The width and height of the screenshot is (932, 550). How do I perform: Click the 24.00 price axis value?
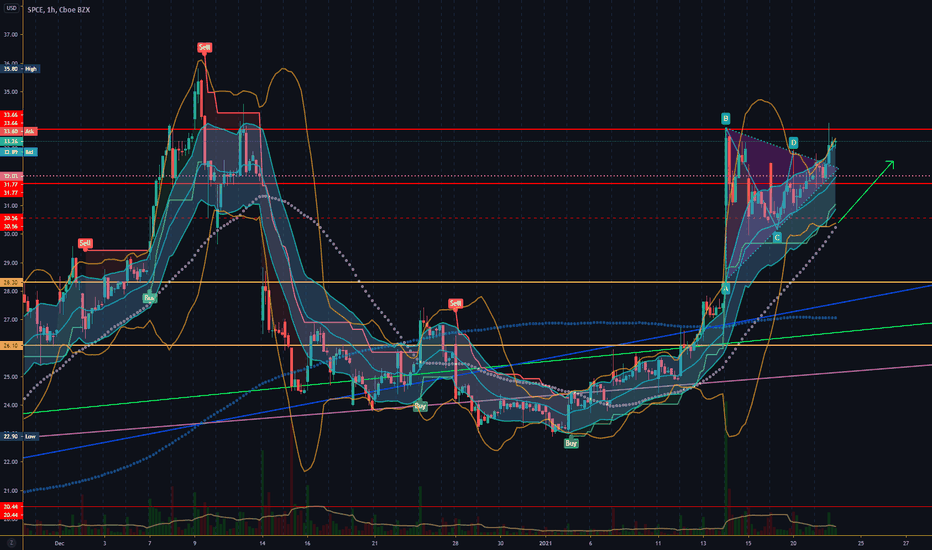click(11, 406)
